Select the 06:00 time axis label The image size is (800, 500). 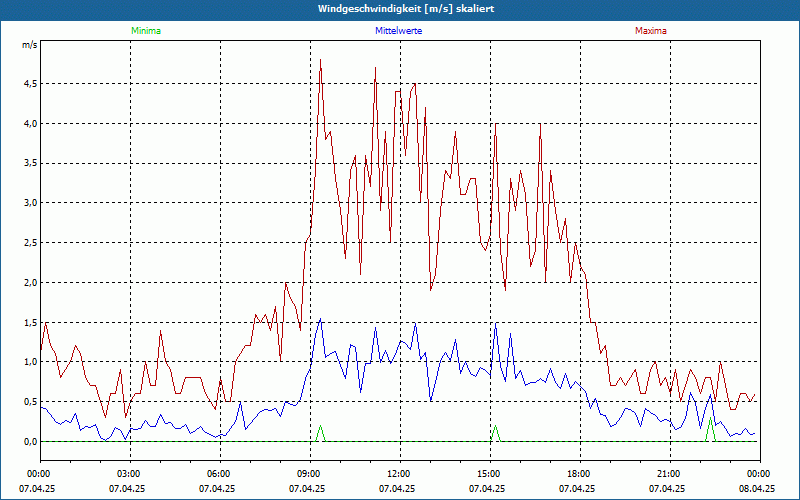pos(218,474)
